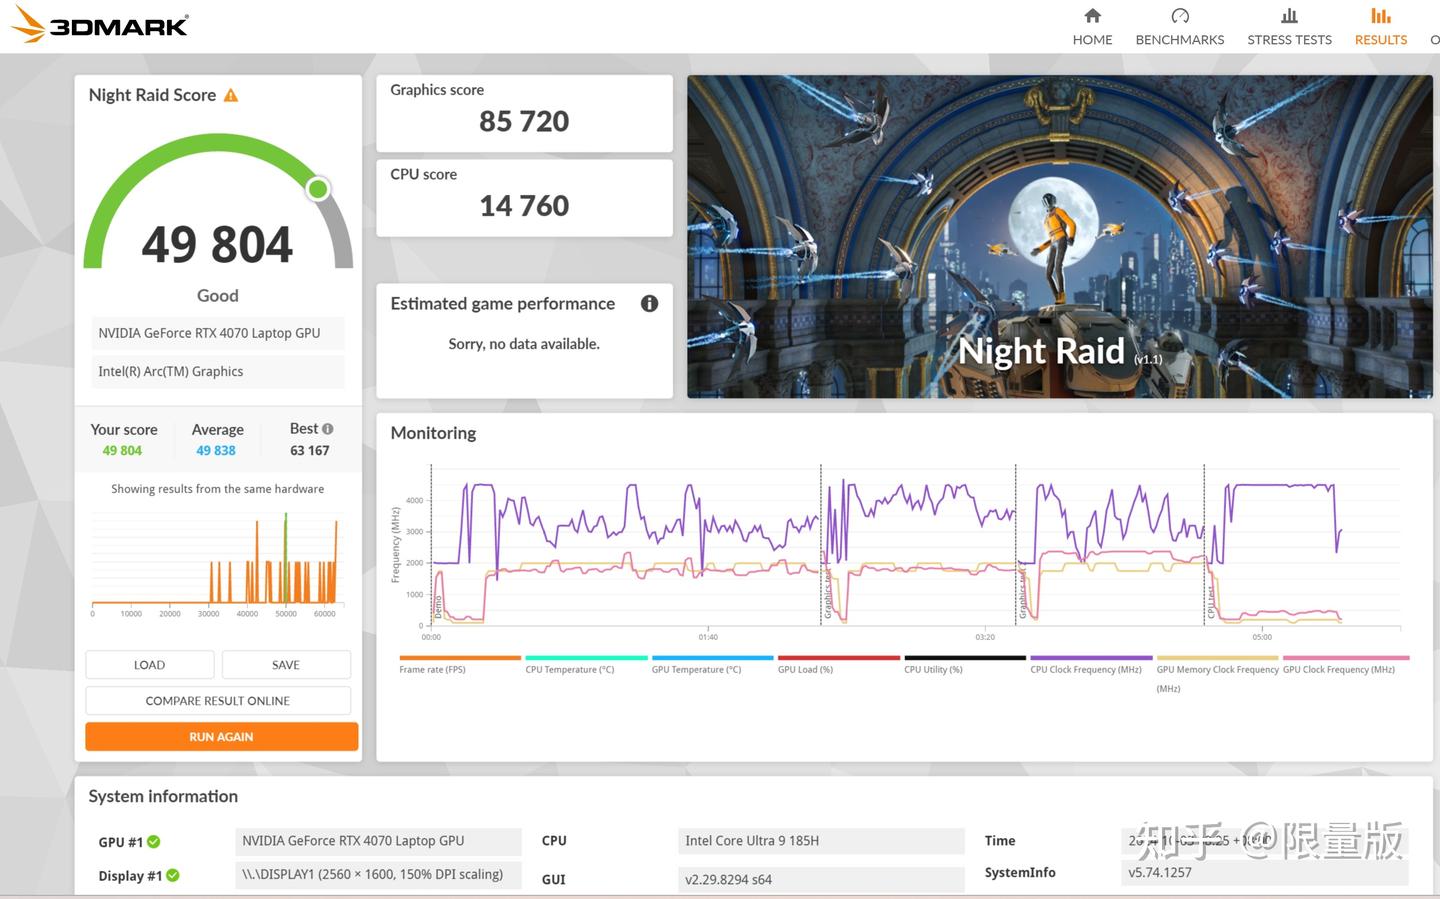This screenshot has width=1440, height=899.
Task: Toggle GPU Clock Frequency (MHz) legend
Action: (x=1345, y=665)
